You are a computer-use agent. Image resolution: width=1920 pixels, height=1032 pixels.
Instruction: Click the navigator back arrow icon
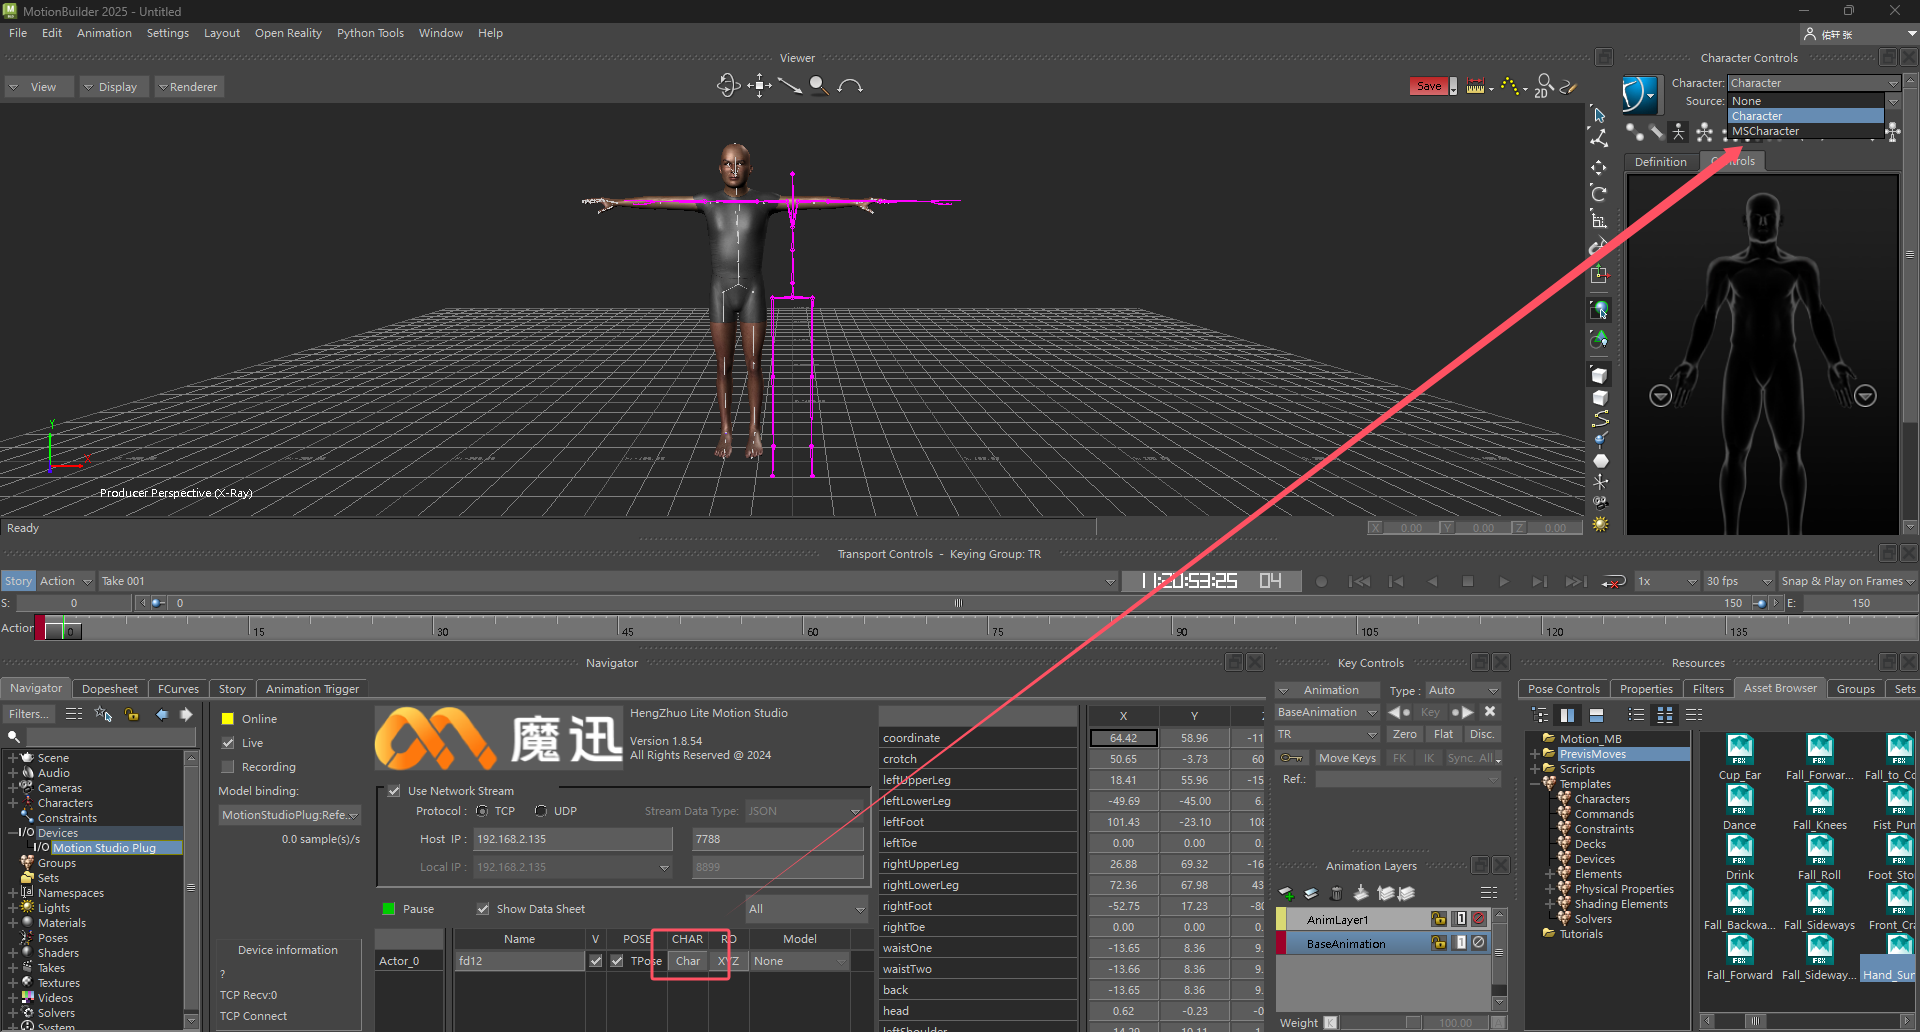162,714
